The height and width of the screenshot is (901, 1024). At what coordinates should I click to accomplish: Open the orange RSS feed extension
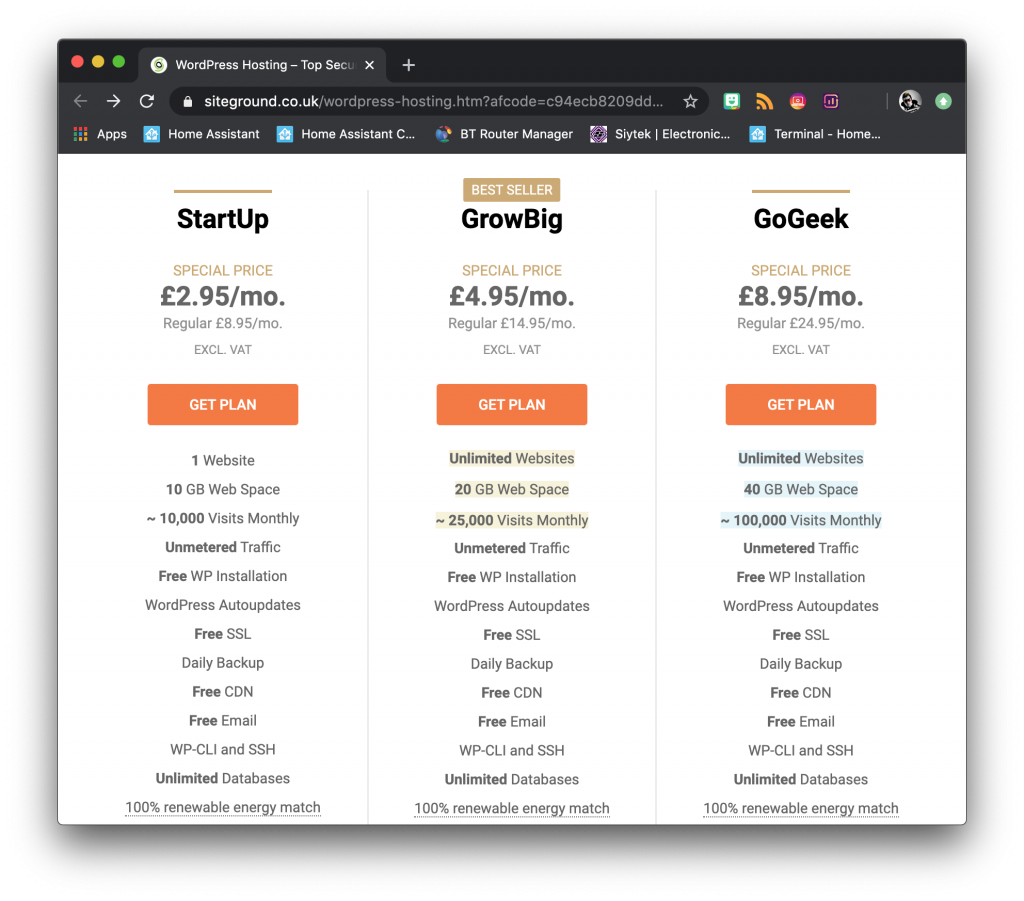764,101
